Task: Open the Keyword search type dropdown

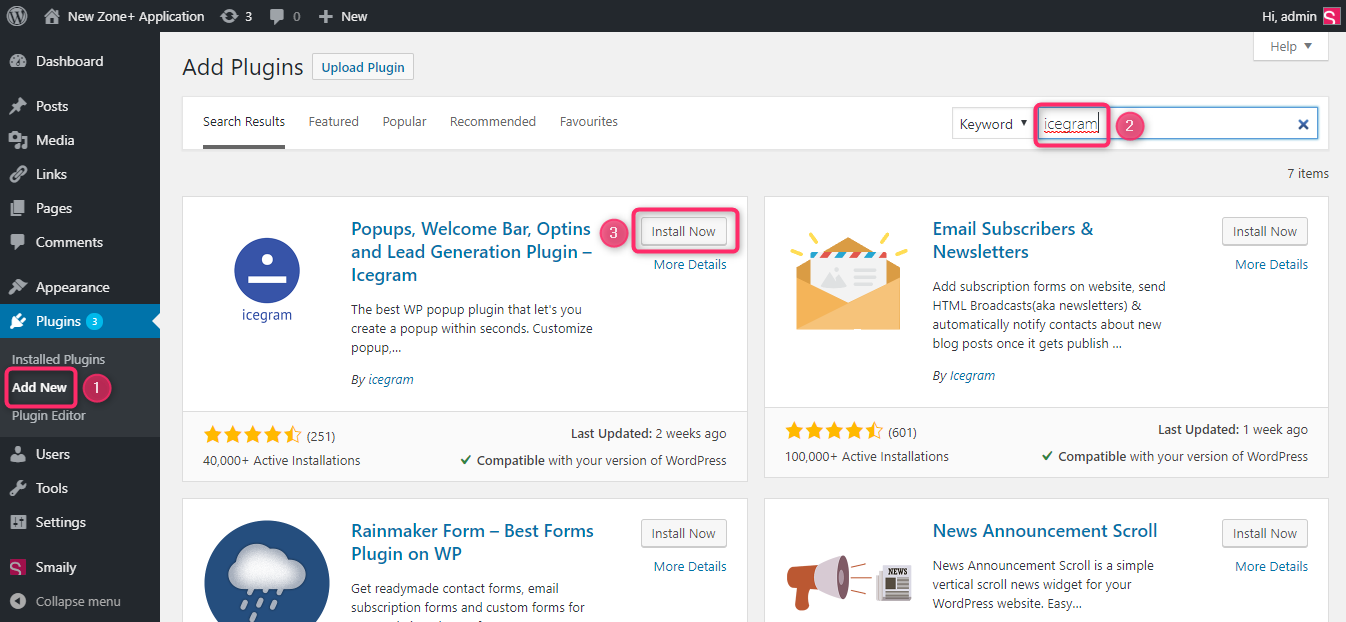Action: click(993, 124)
